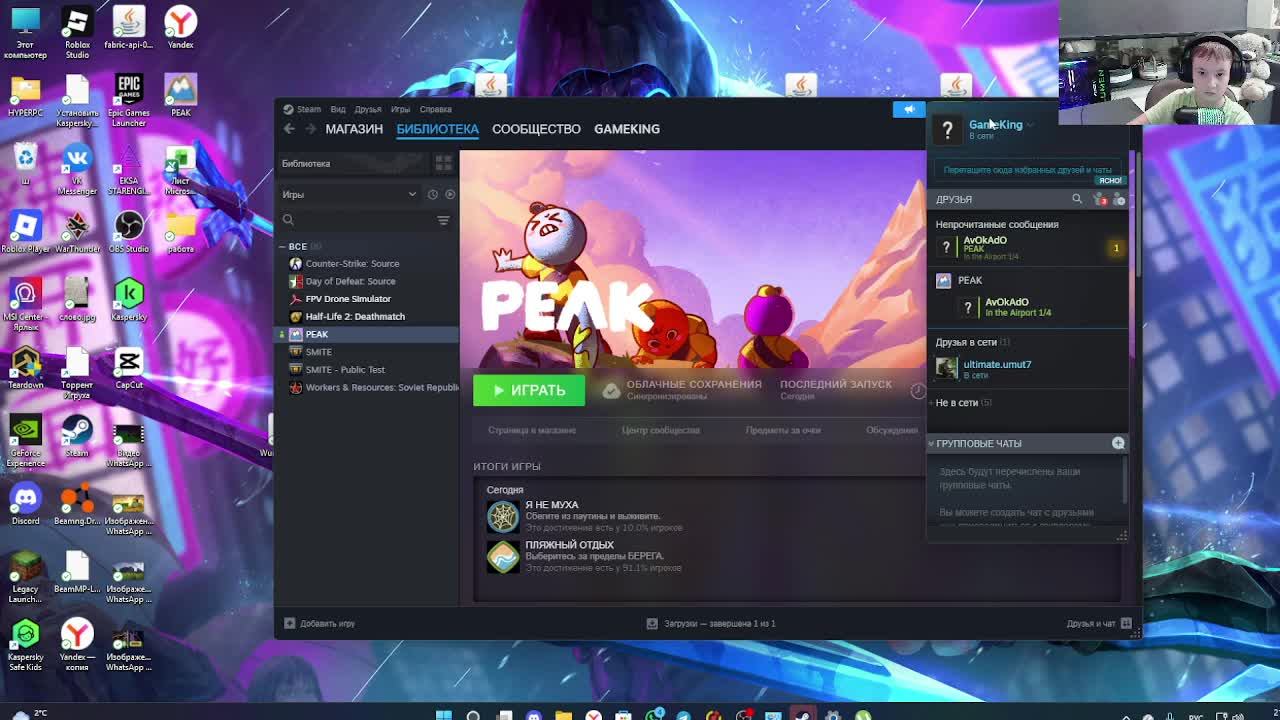
Task: Open the Справка menu
Action: pos(436,109)
